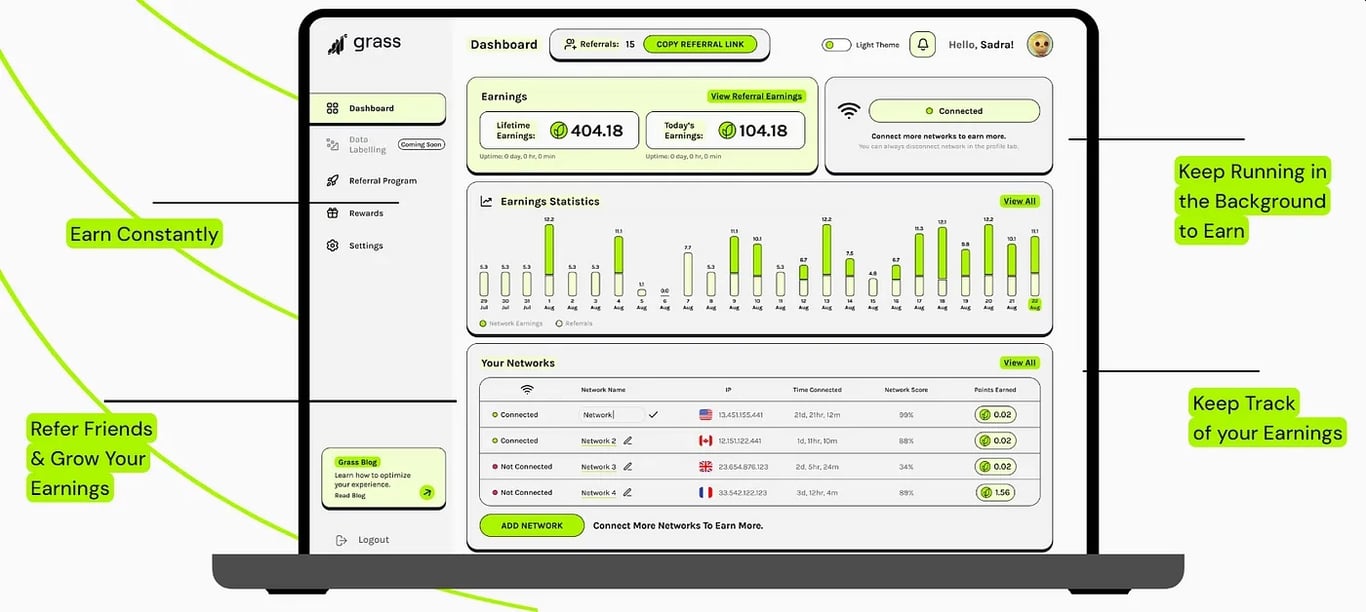Click the Add Network button
The height and width of the screenshot is (612, 1366).
coord(532,525)
